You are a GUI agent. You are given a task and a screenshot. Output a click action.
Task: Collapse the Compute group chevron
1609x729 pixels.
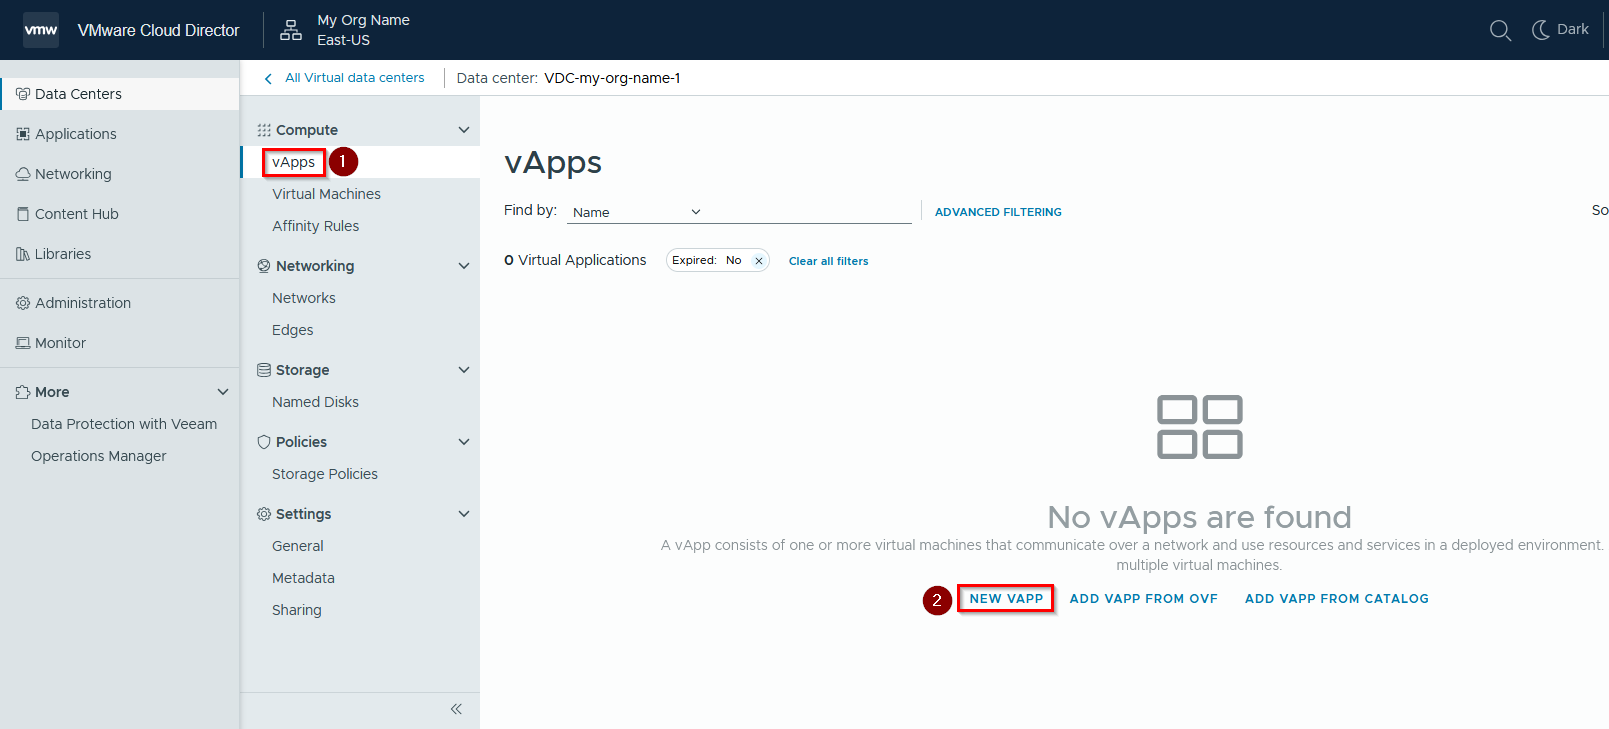pos(464,130)
